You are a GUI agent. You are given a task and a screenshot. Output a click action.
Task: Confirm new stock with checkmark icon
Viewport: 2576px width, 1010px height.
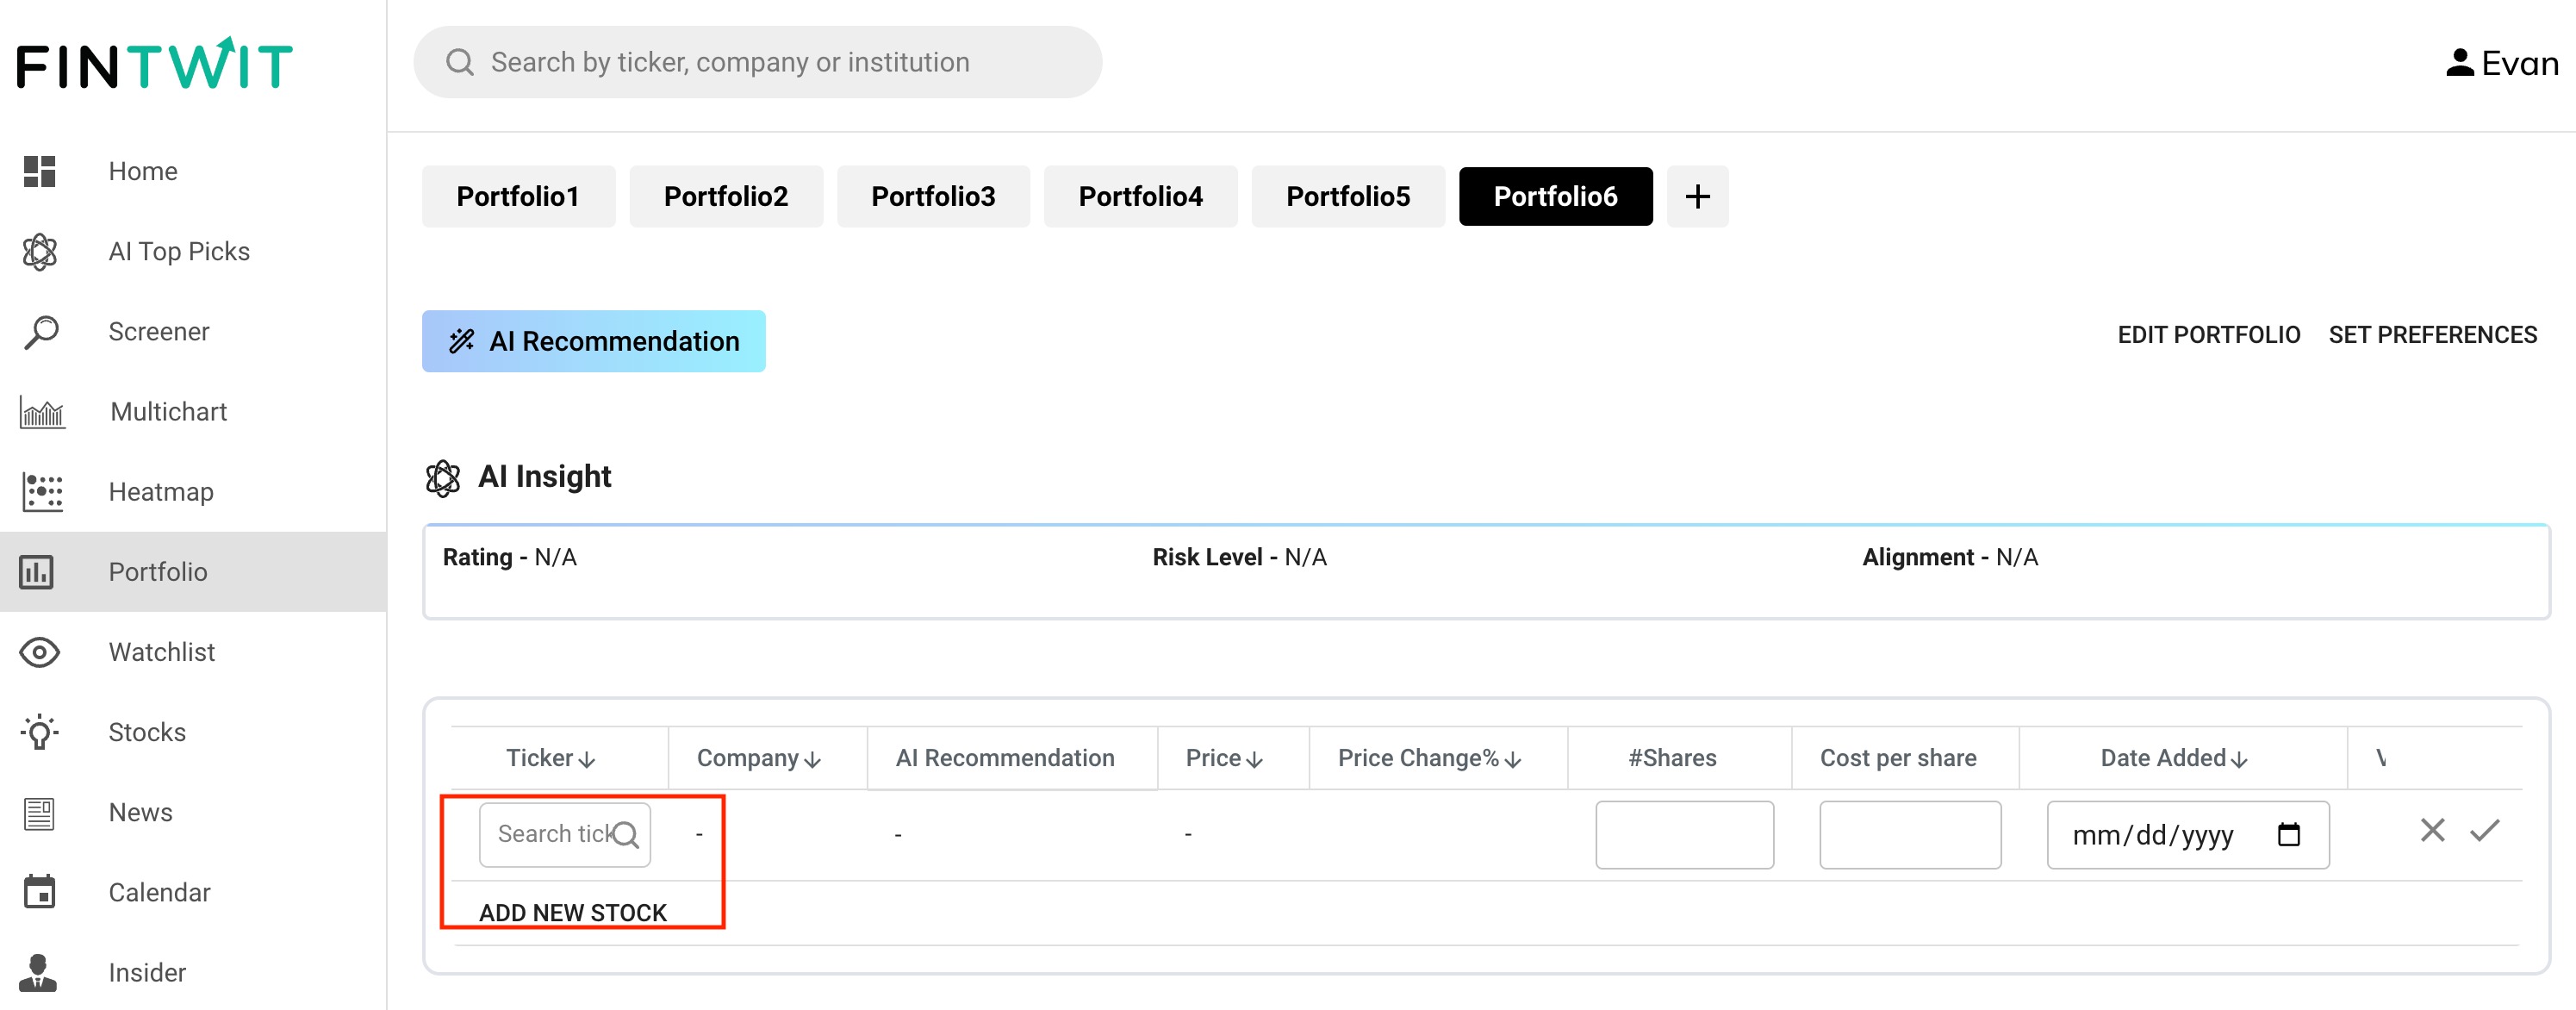tap(2484, 831)
